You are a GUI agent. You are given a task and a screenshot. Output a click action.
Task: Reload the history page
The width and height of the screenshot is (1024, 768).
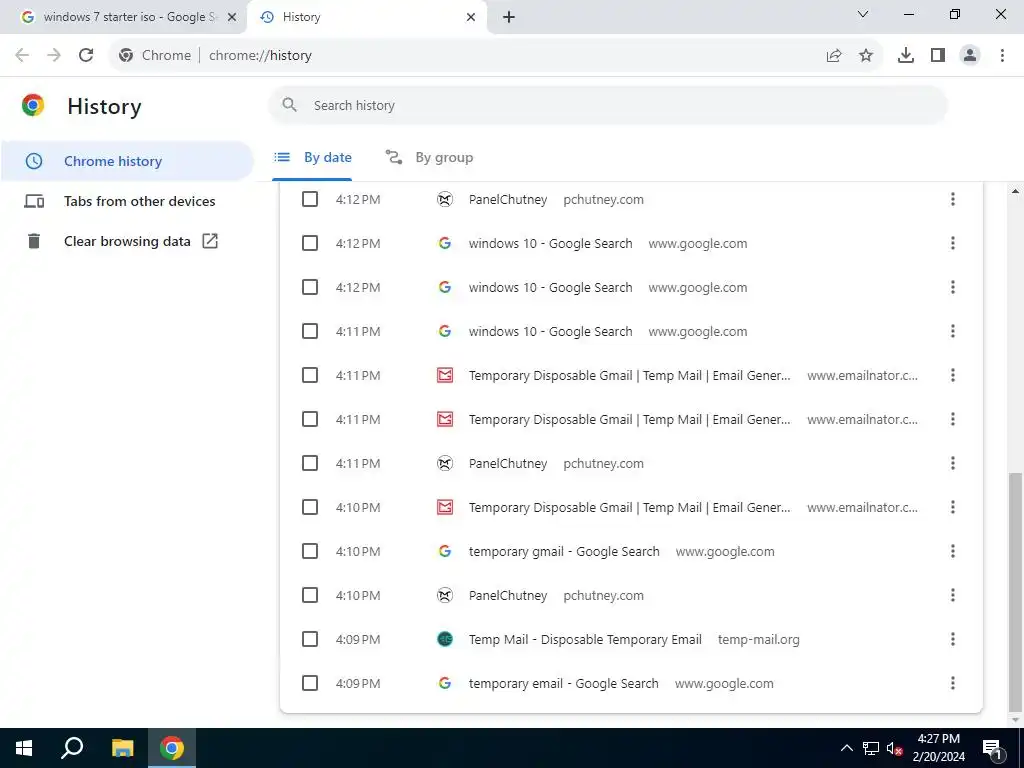86,56
